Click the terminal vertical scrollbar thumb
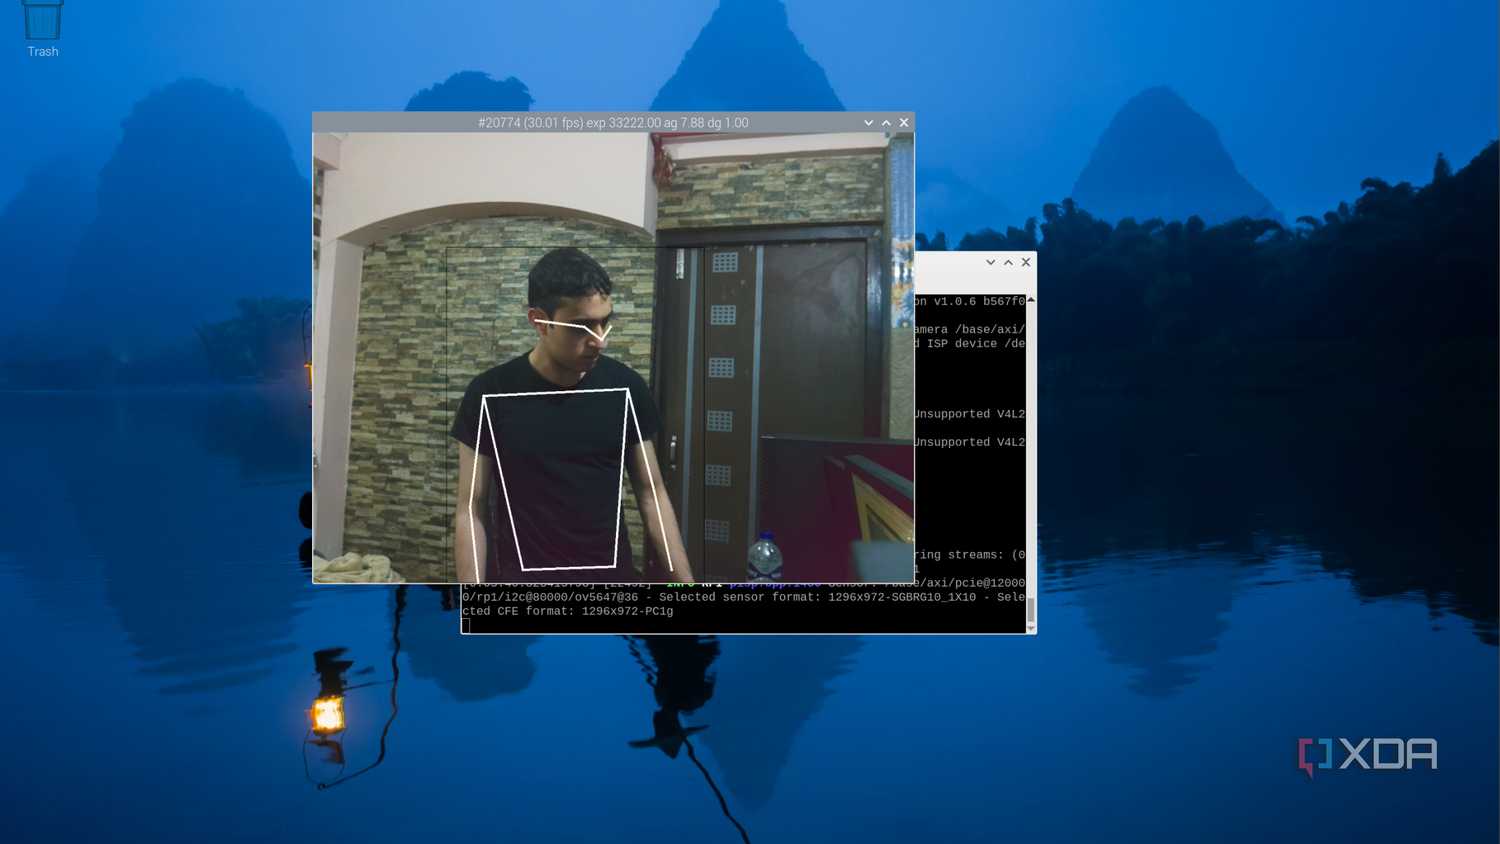 pos(1031,610)
